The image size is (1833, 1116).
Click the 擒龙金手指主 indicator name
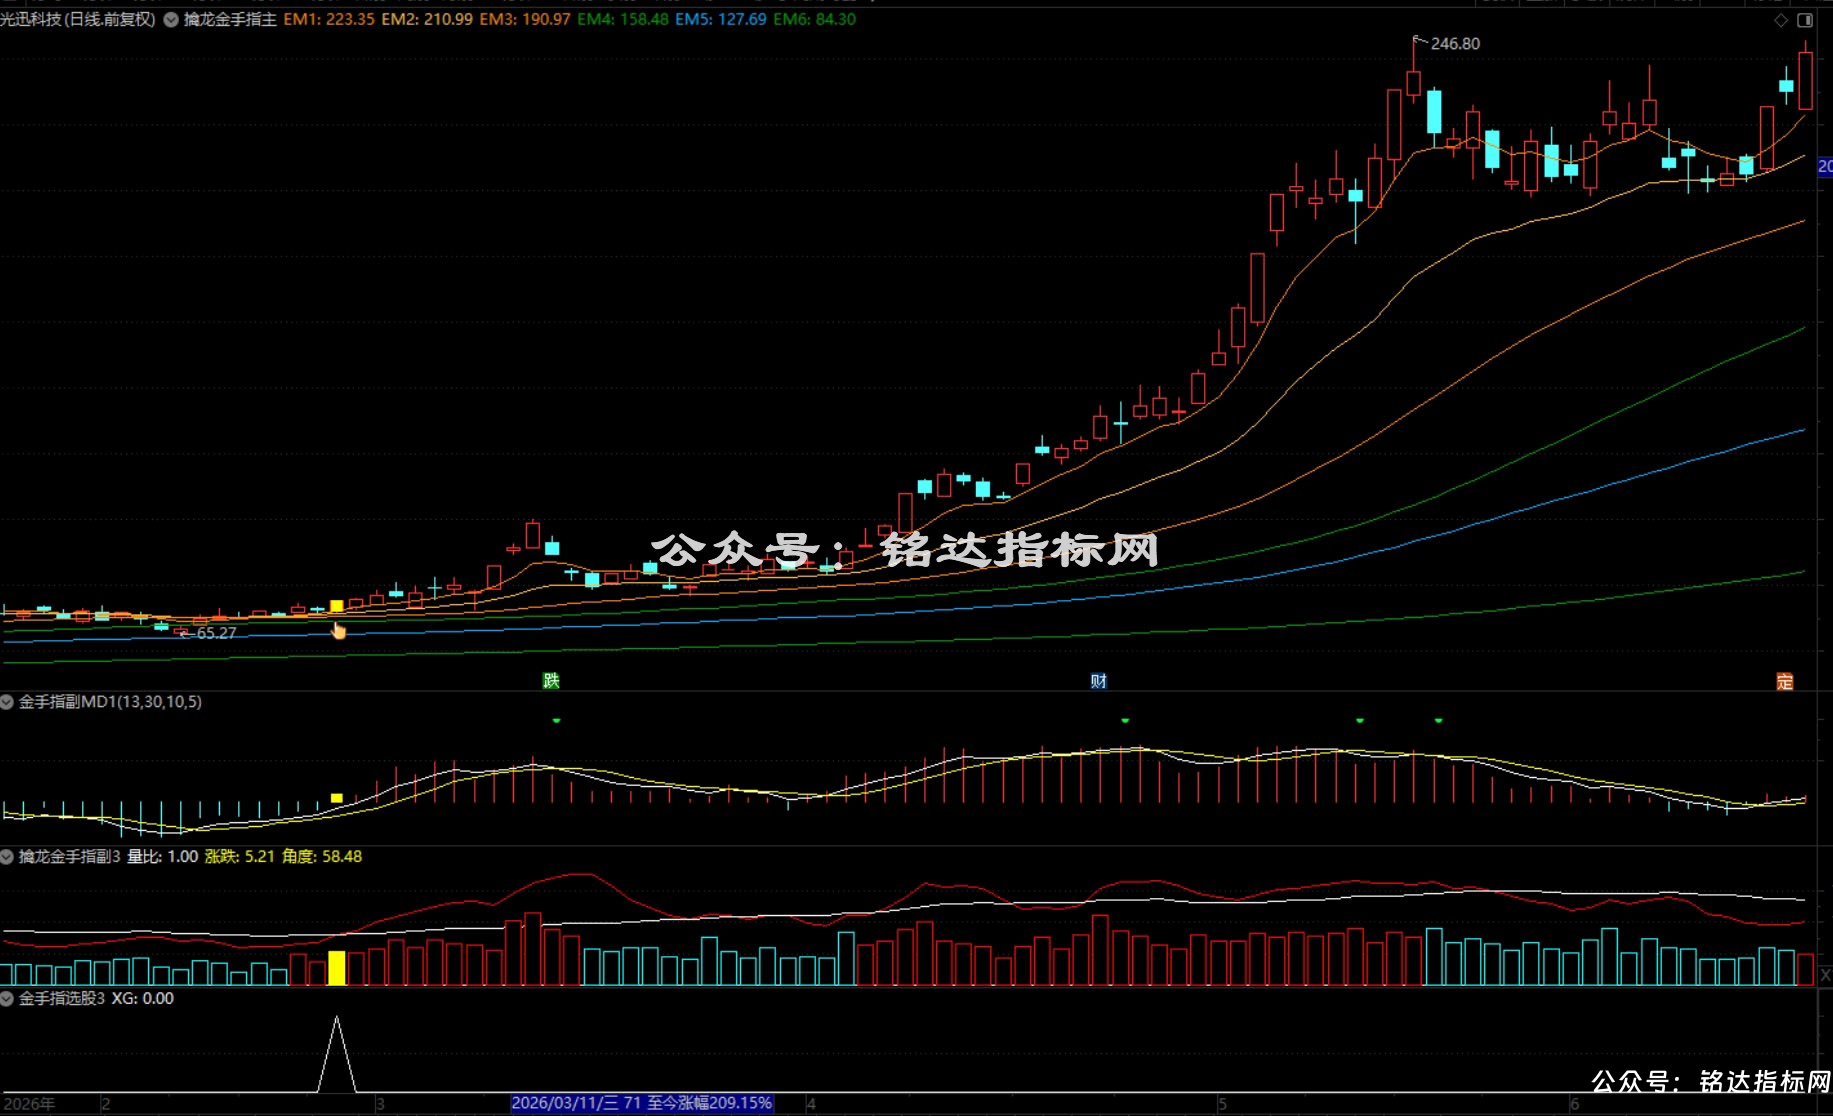(230, 19)
